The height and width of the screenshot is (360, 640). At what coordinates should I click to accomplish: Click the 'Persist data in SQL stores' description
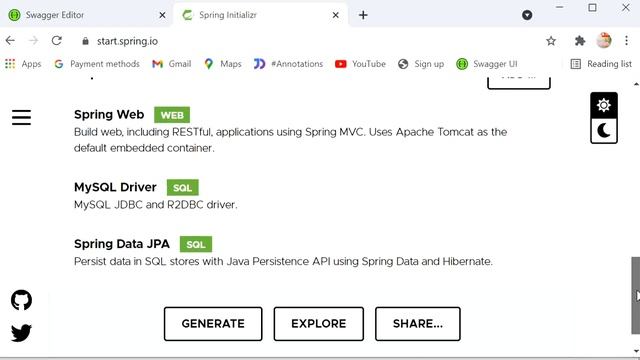point(283,261)
